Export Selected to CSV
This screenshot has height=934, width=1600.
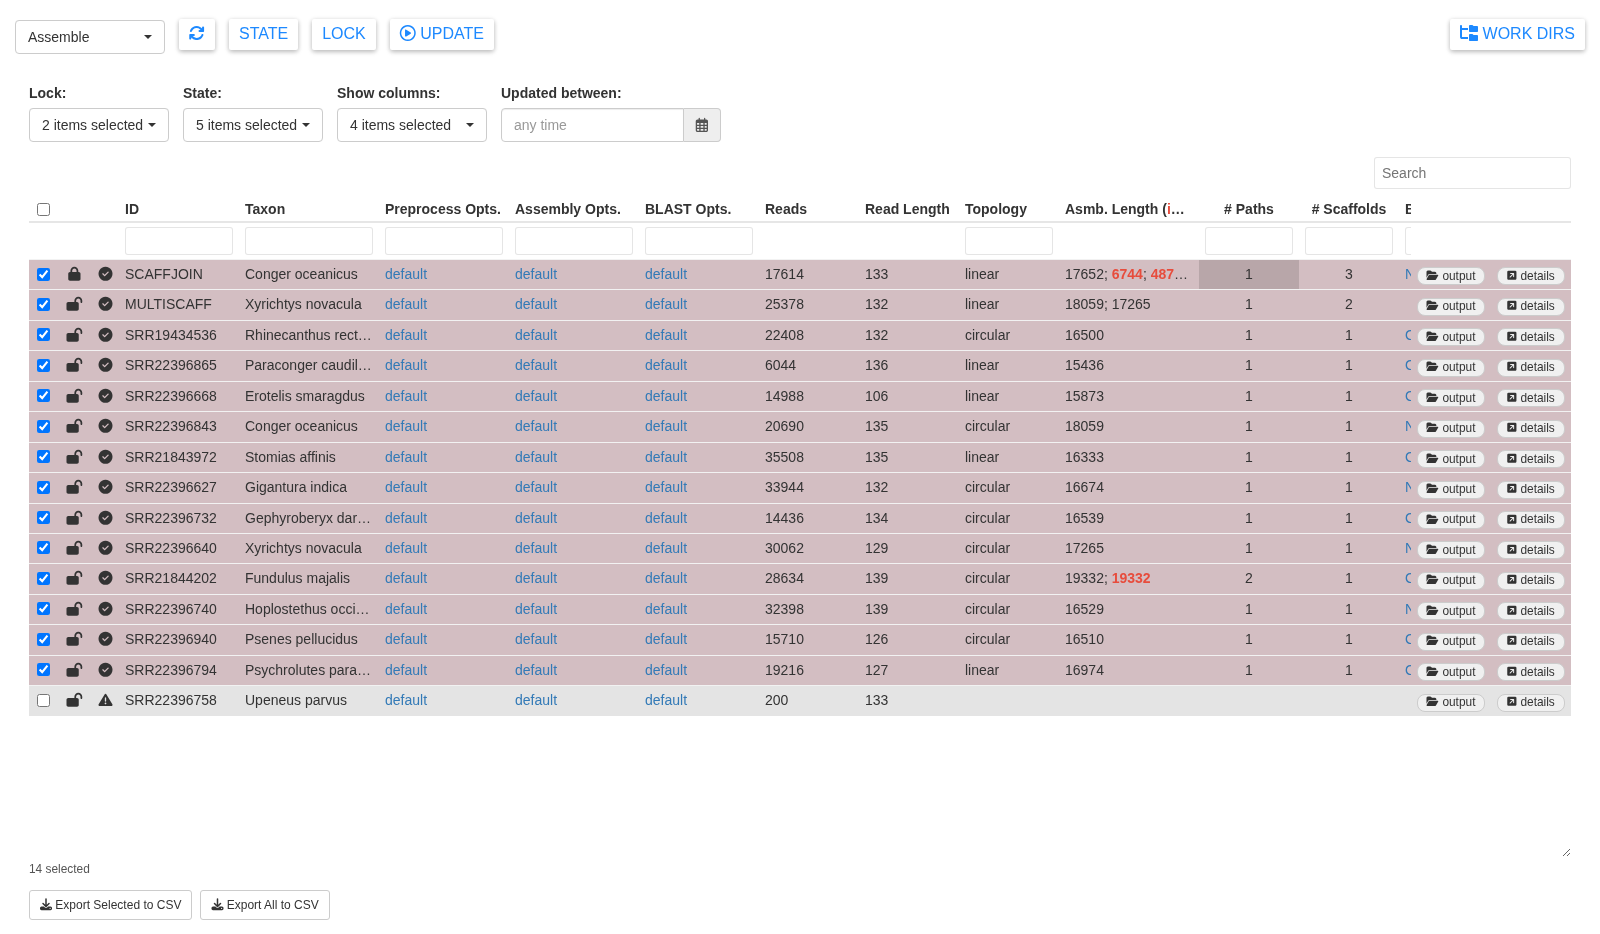tap(110, 905)
